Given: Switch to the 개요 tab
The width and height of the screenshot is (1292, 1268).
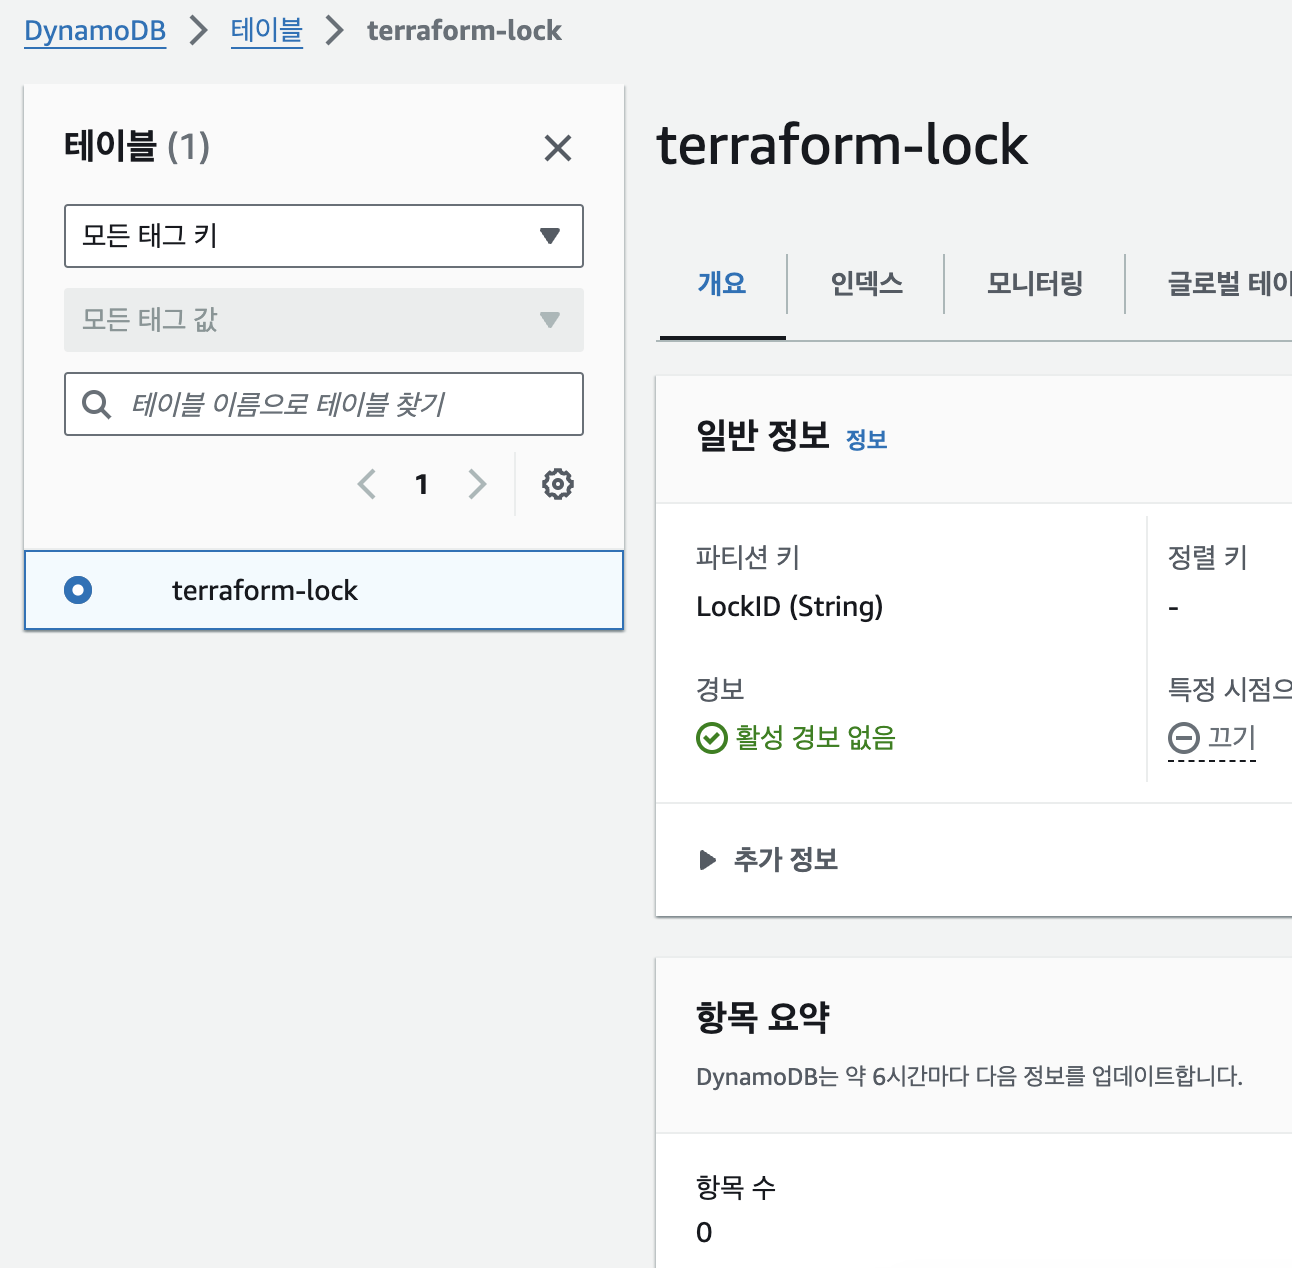Looking at the screenshot, I should point(722,284).
